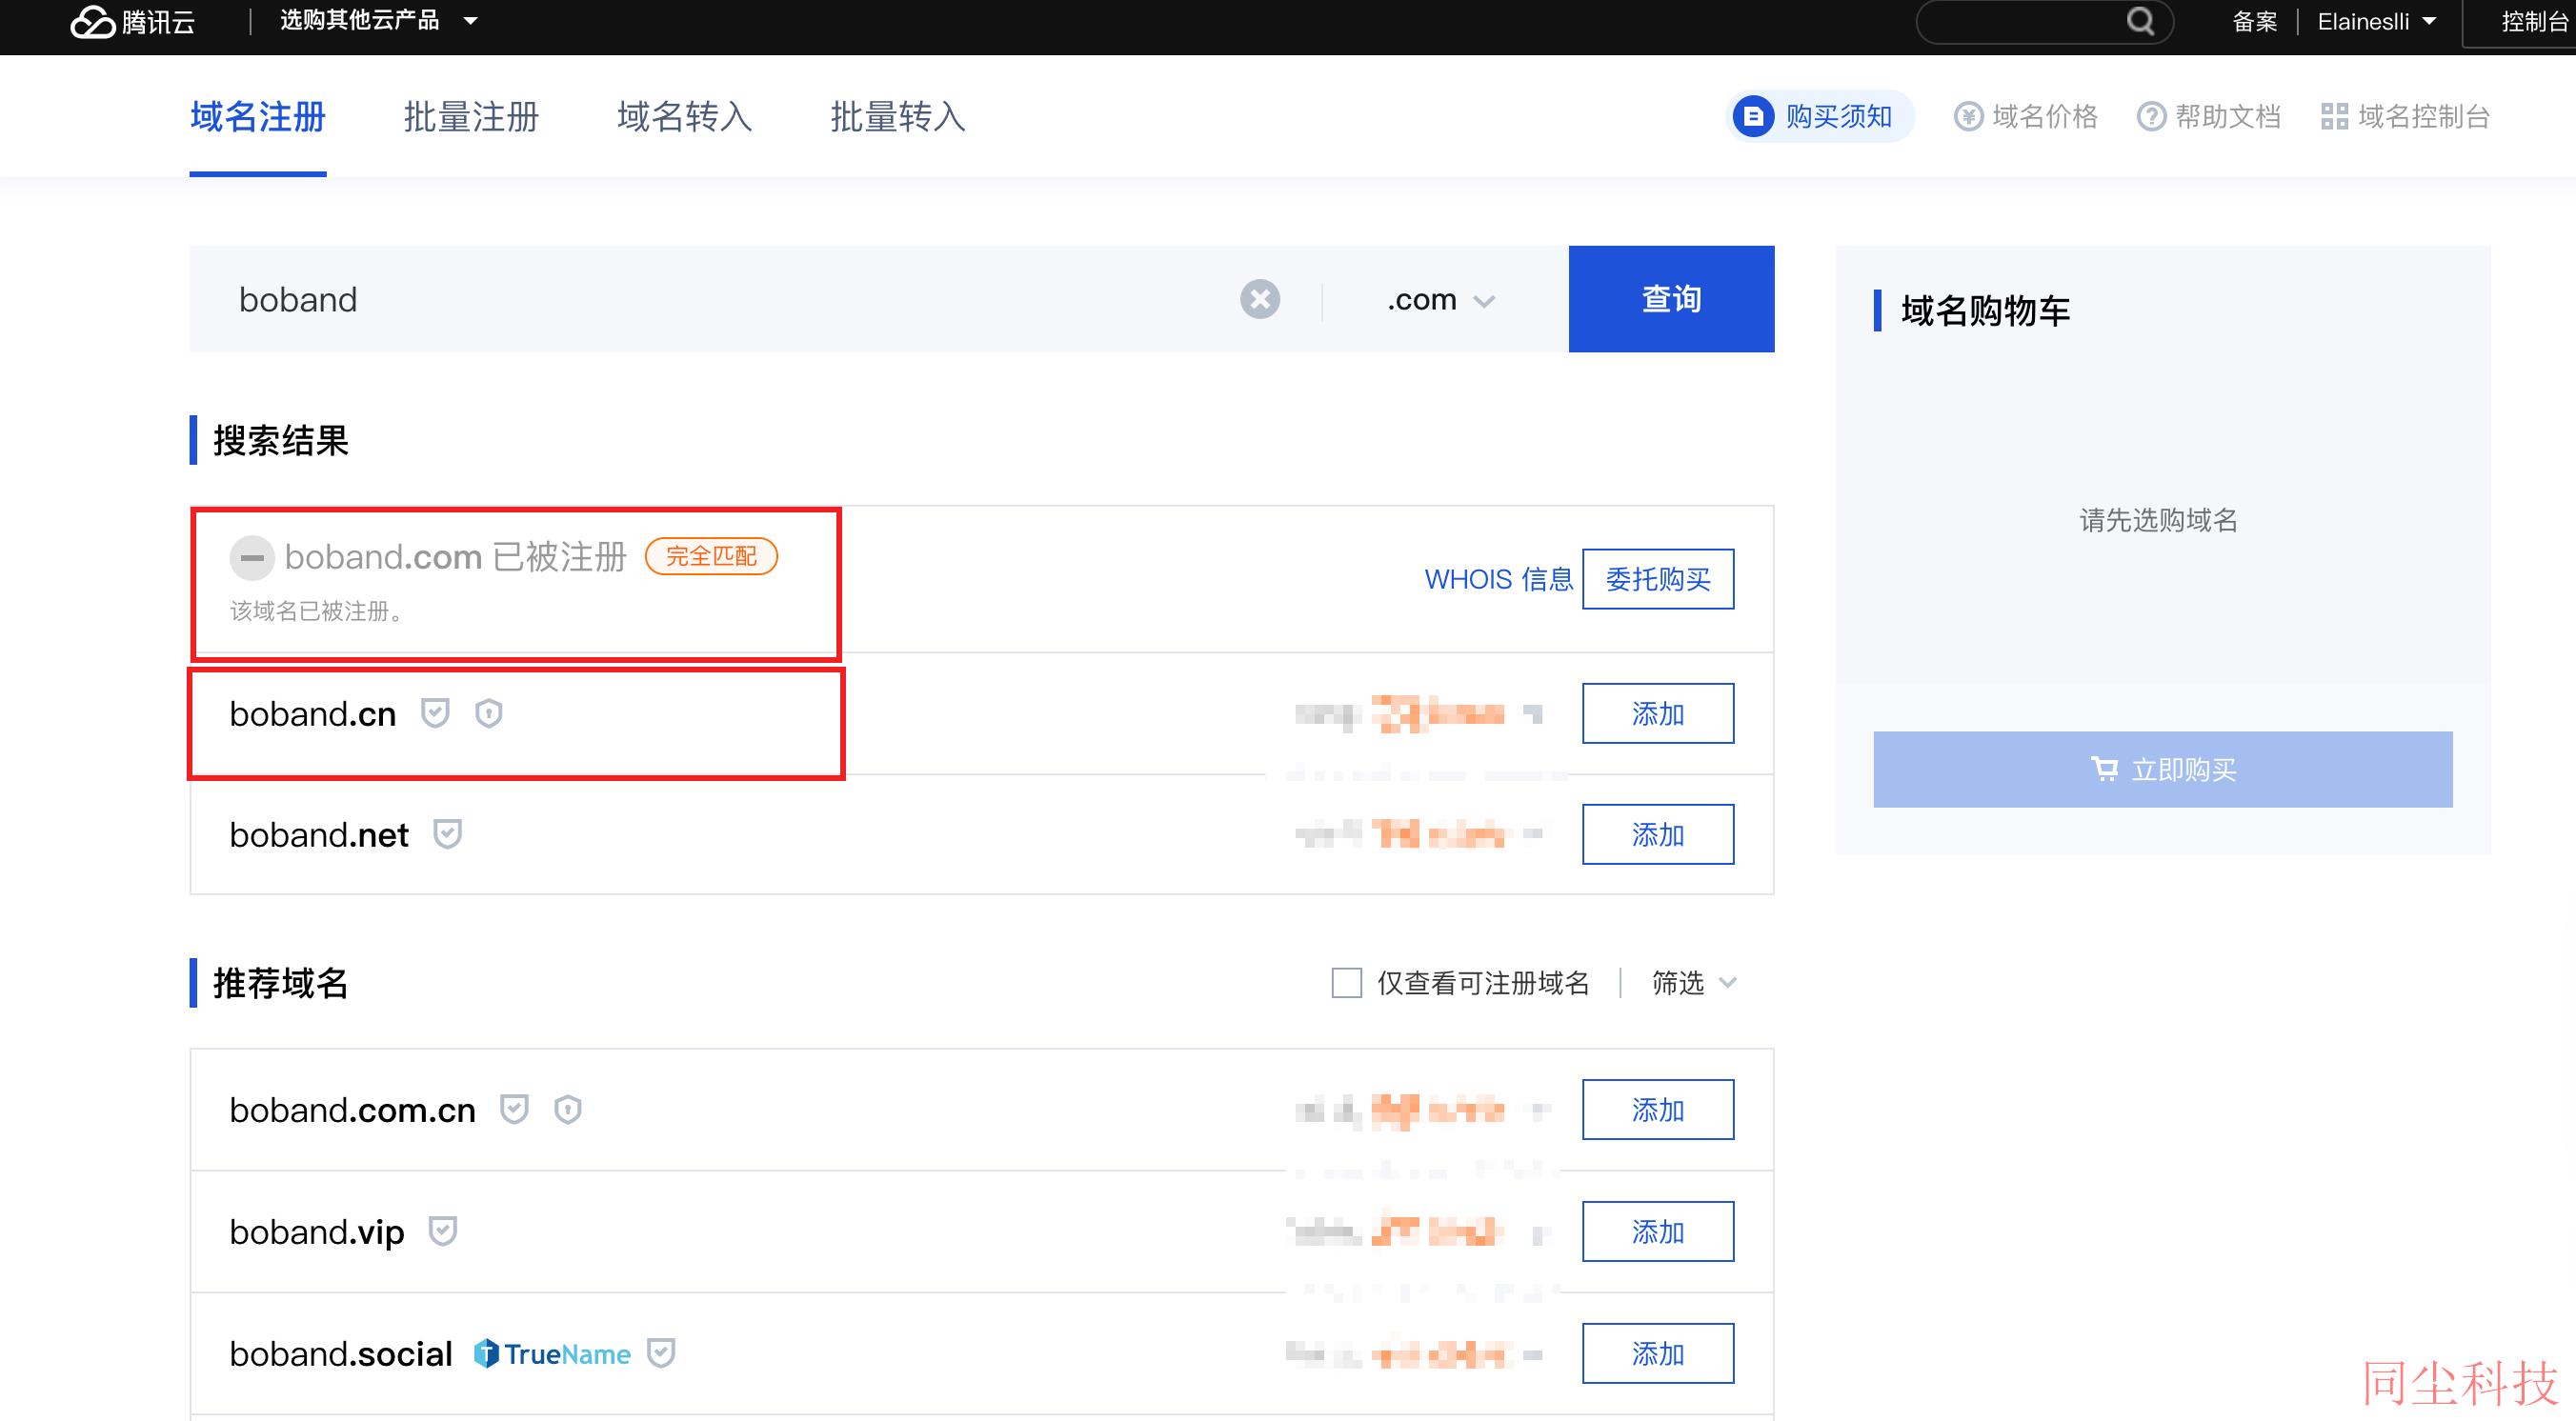This screenshot has height=1421, width=2576.
Task: Click the check shield icon next to boband.cn
Action: tap(435, 713)
